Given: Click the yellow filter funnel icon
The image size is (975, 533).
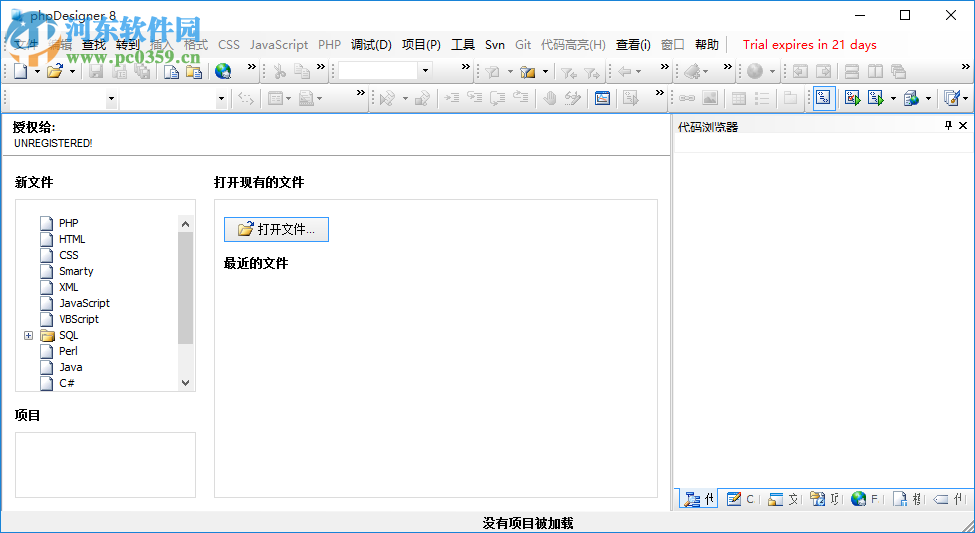Looking at the screenshot, I should [528, 72].
